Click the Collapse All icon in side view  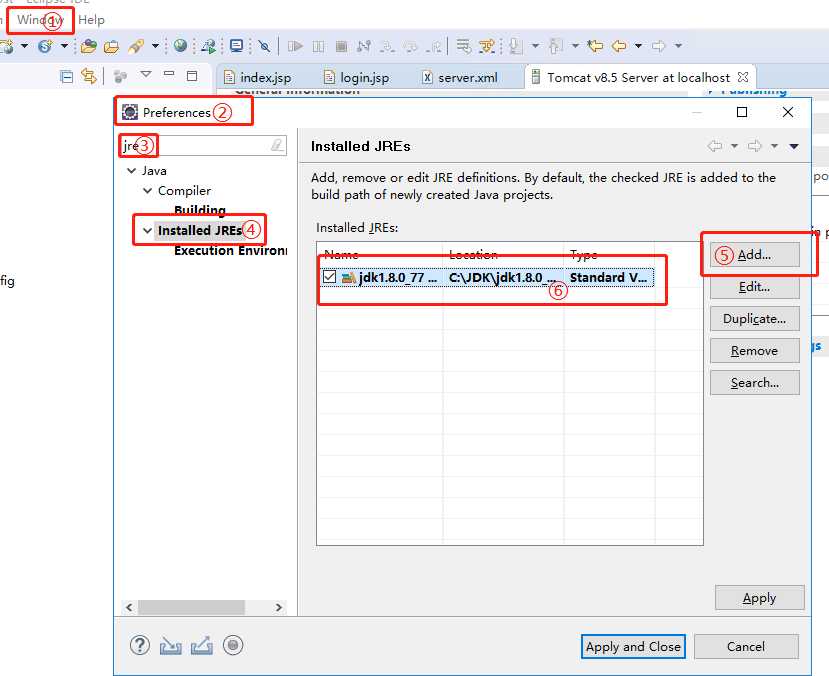(x=67, y=77)
